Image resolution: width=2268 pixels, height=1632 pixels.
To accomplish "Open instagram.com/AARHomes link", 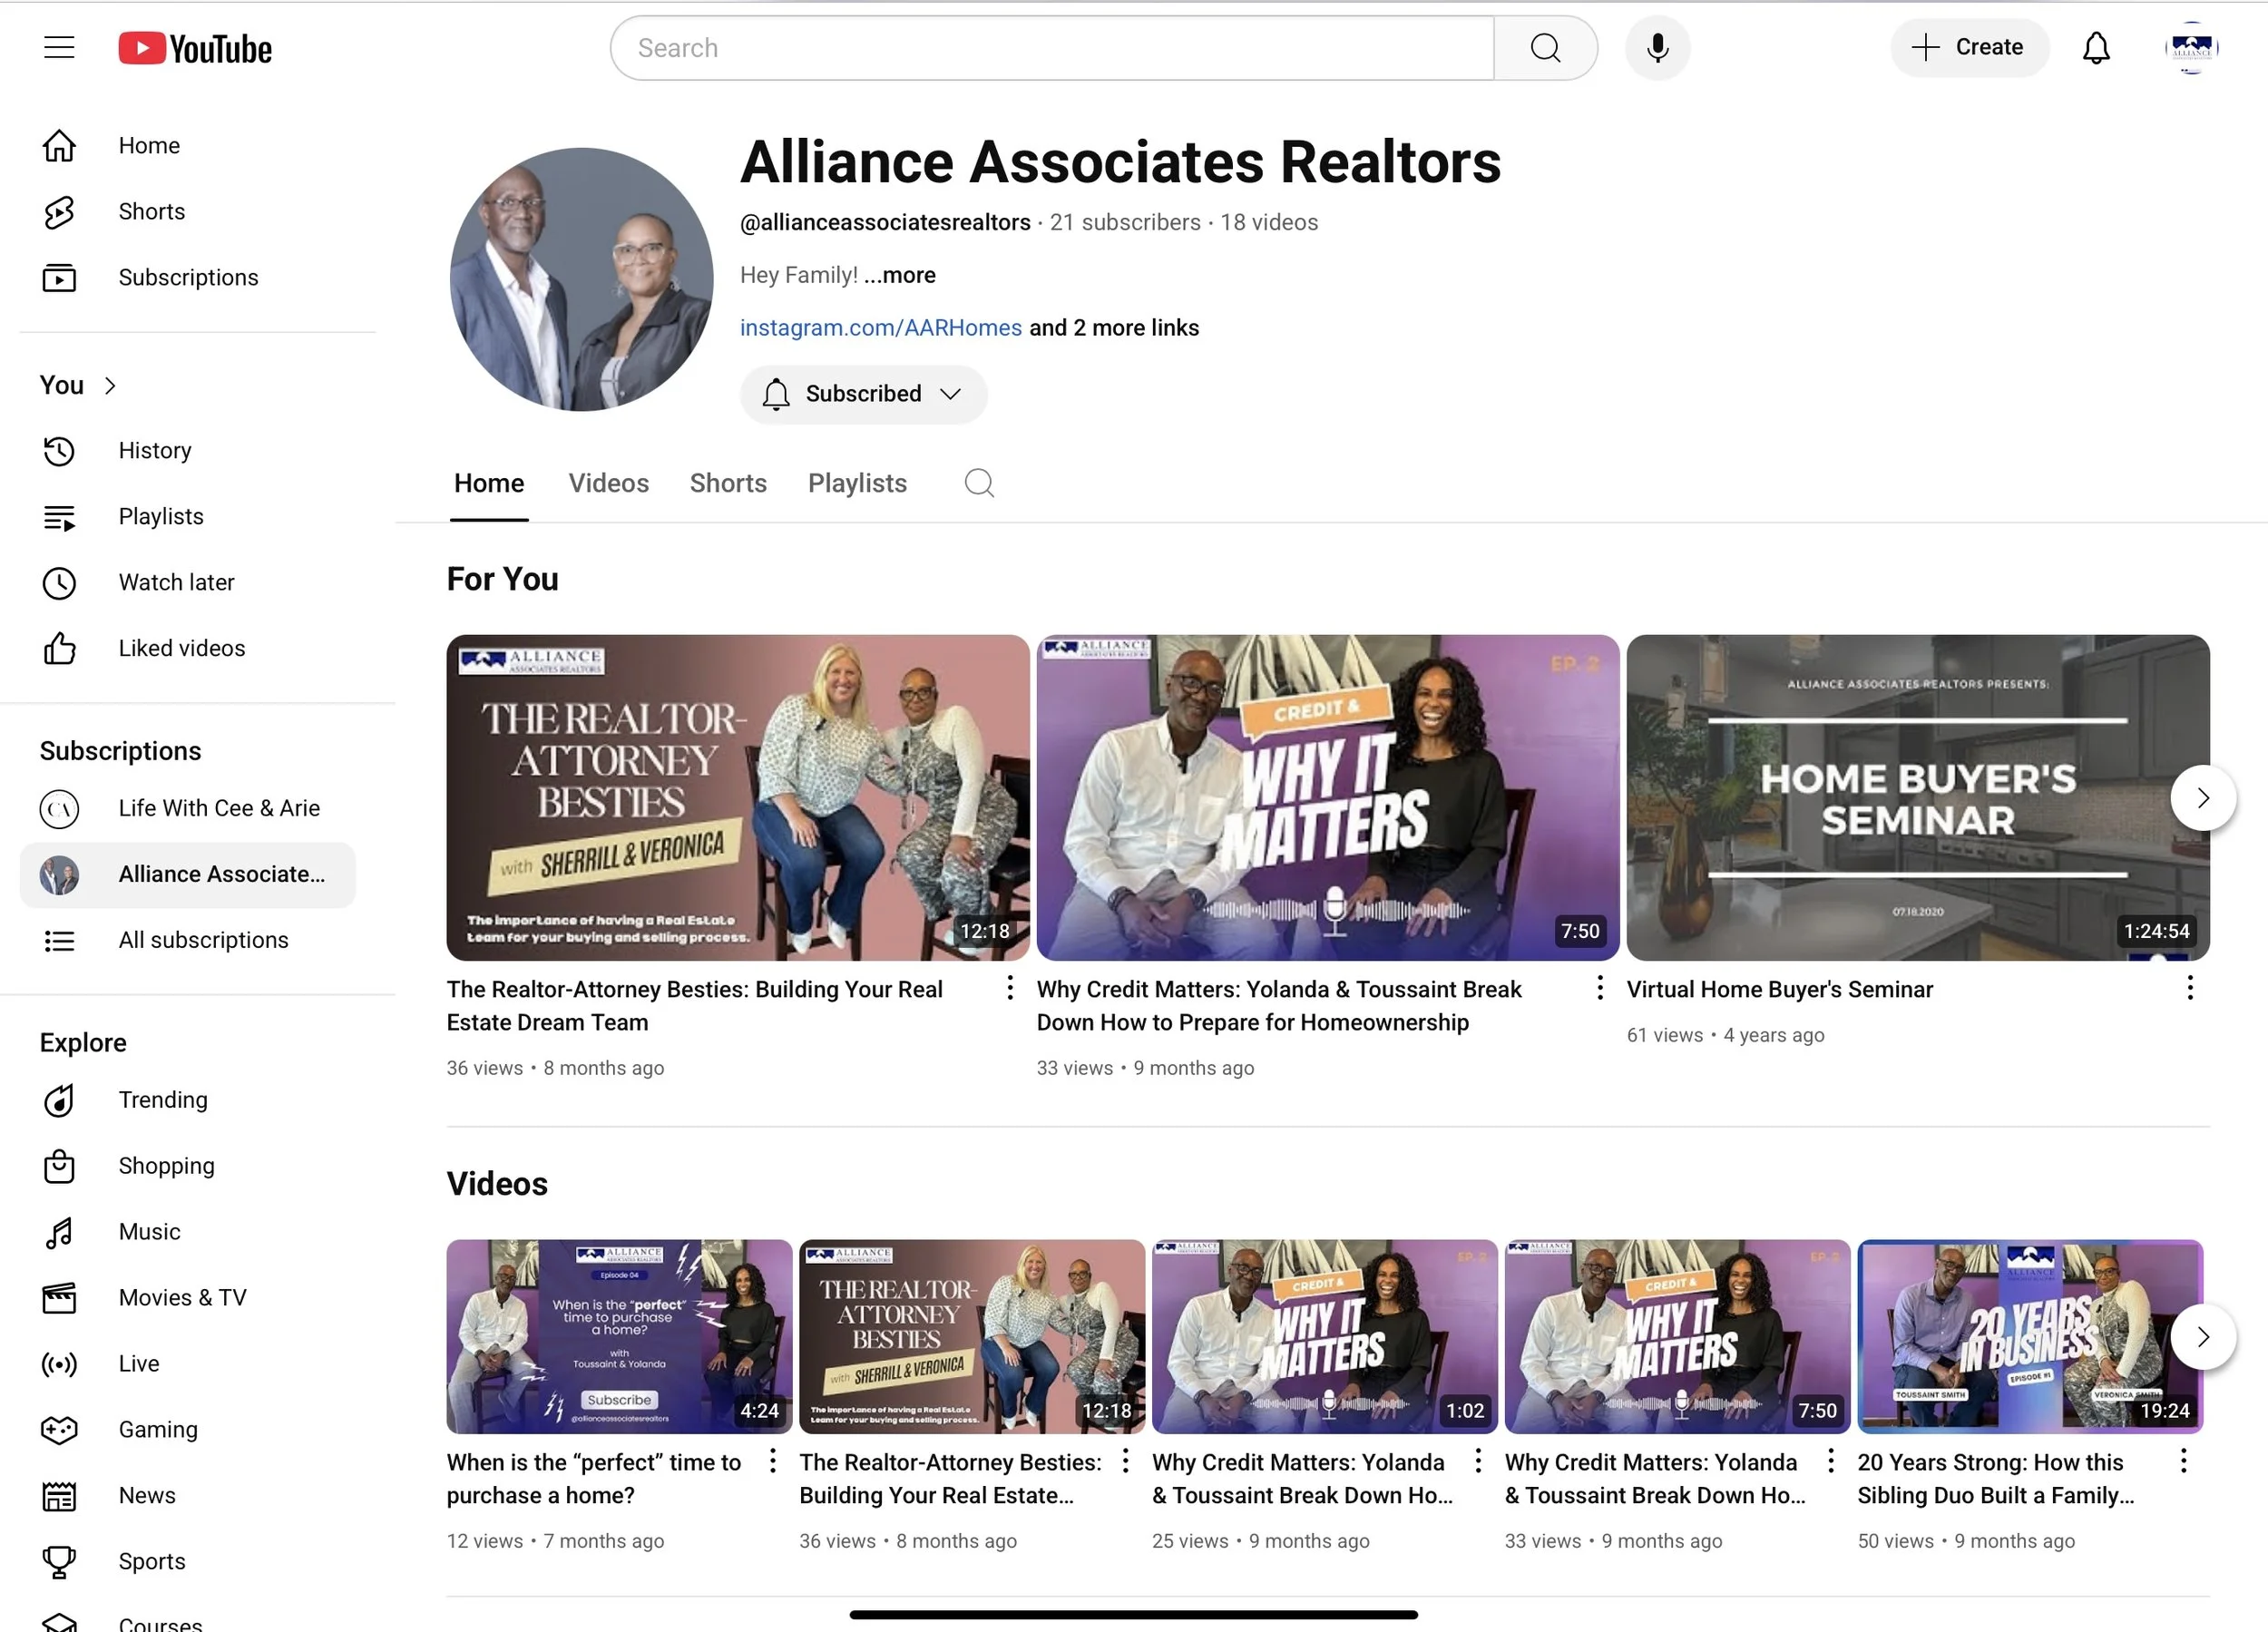I will point(881,328).
